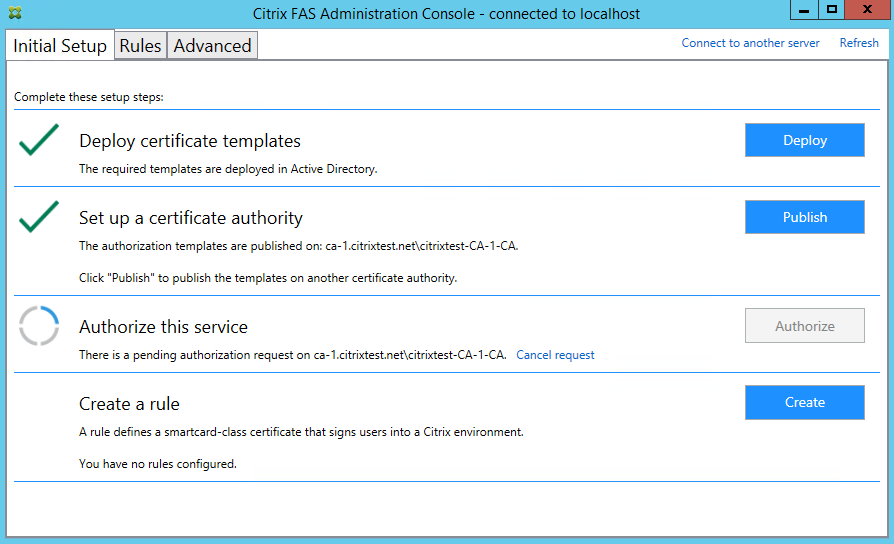Screen dimensions: 894x544
Task: Click the Authorize this service heading
Action: [x=163, y=327]
